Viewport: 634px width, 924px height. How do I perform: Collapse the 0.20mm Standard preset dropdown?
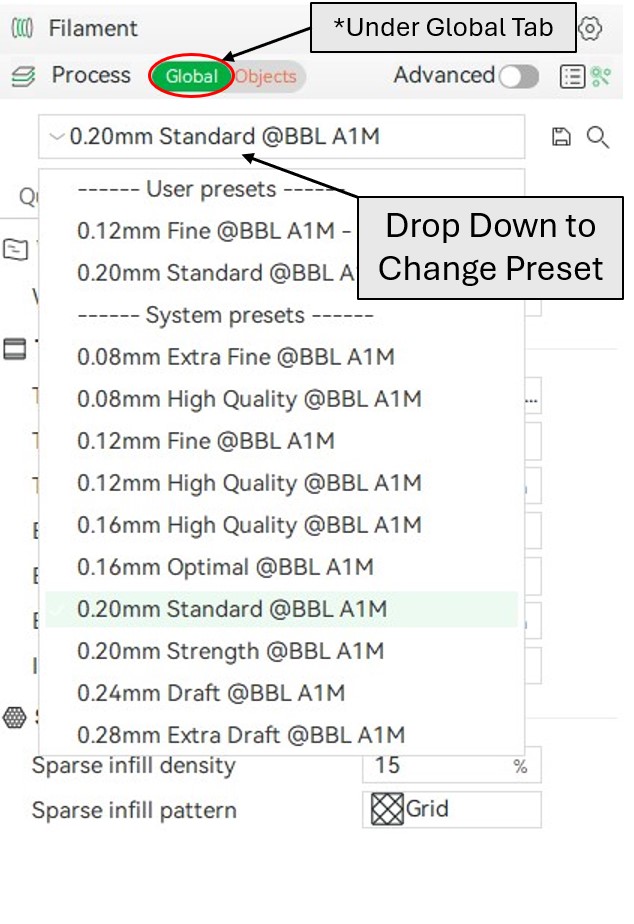[x=282, y=137]
